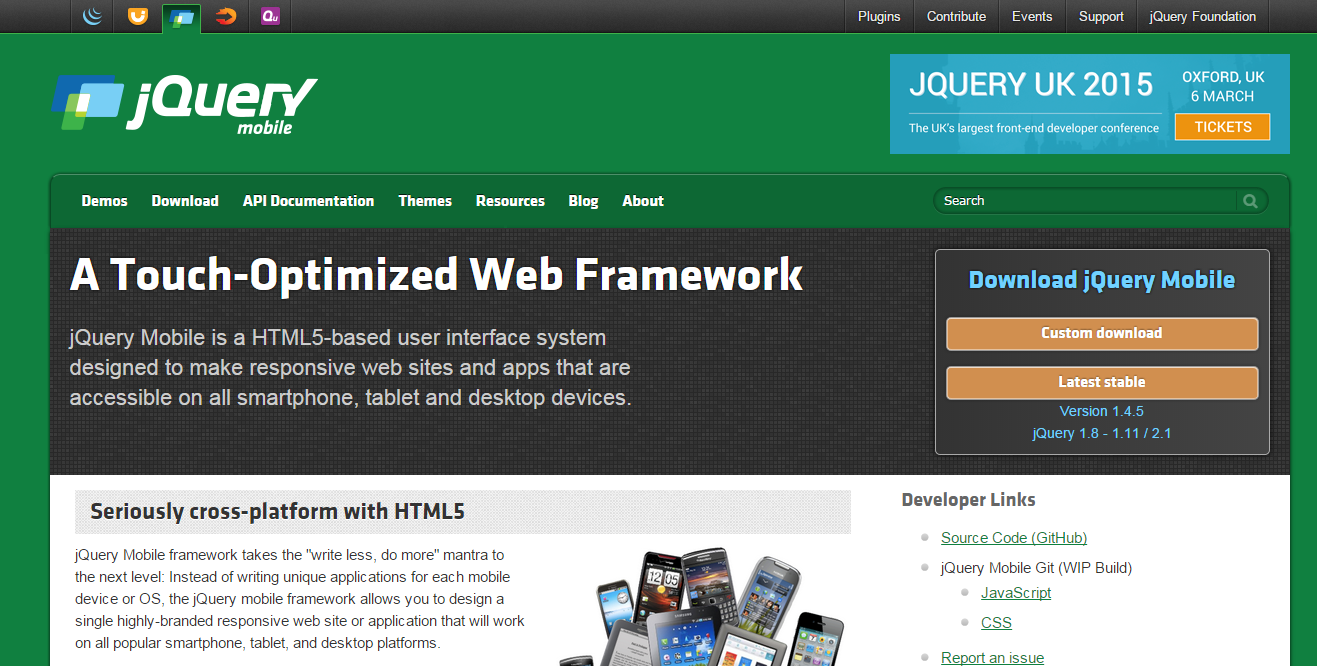Viewport: 1317px width, 666px height.
Task: Click the Developer Links heading
Action: [968, 500]
